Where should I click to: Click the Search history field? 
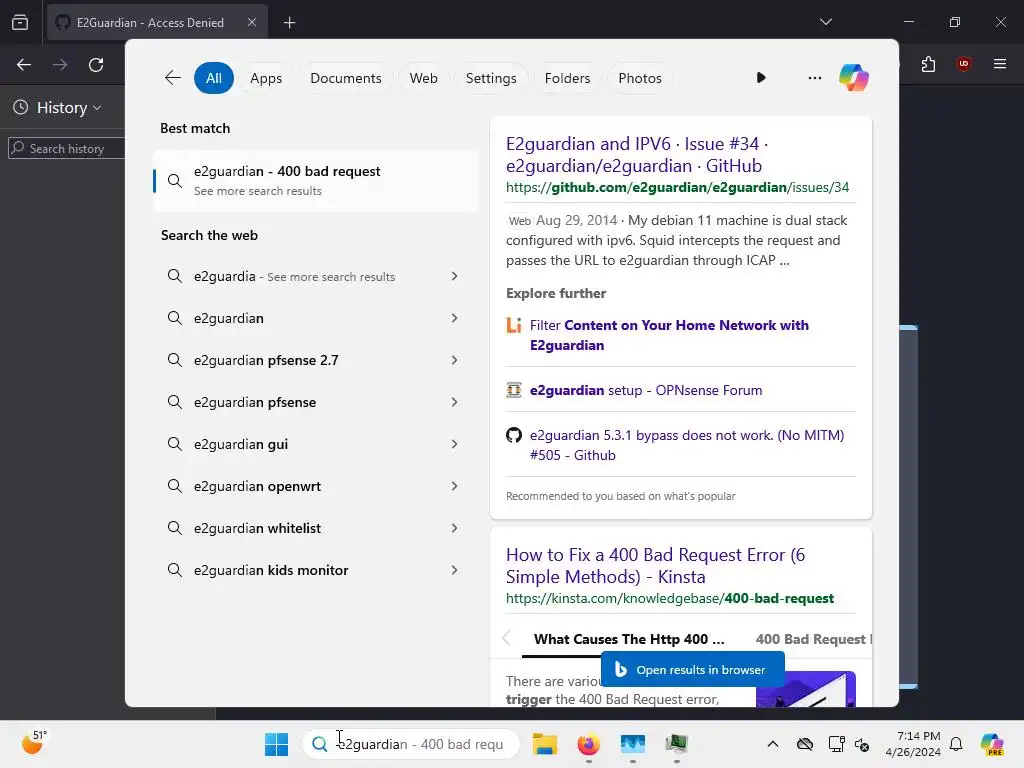pyautogui.click(x=66, y=148)
